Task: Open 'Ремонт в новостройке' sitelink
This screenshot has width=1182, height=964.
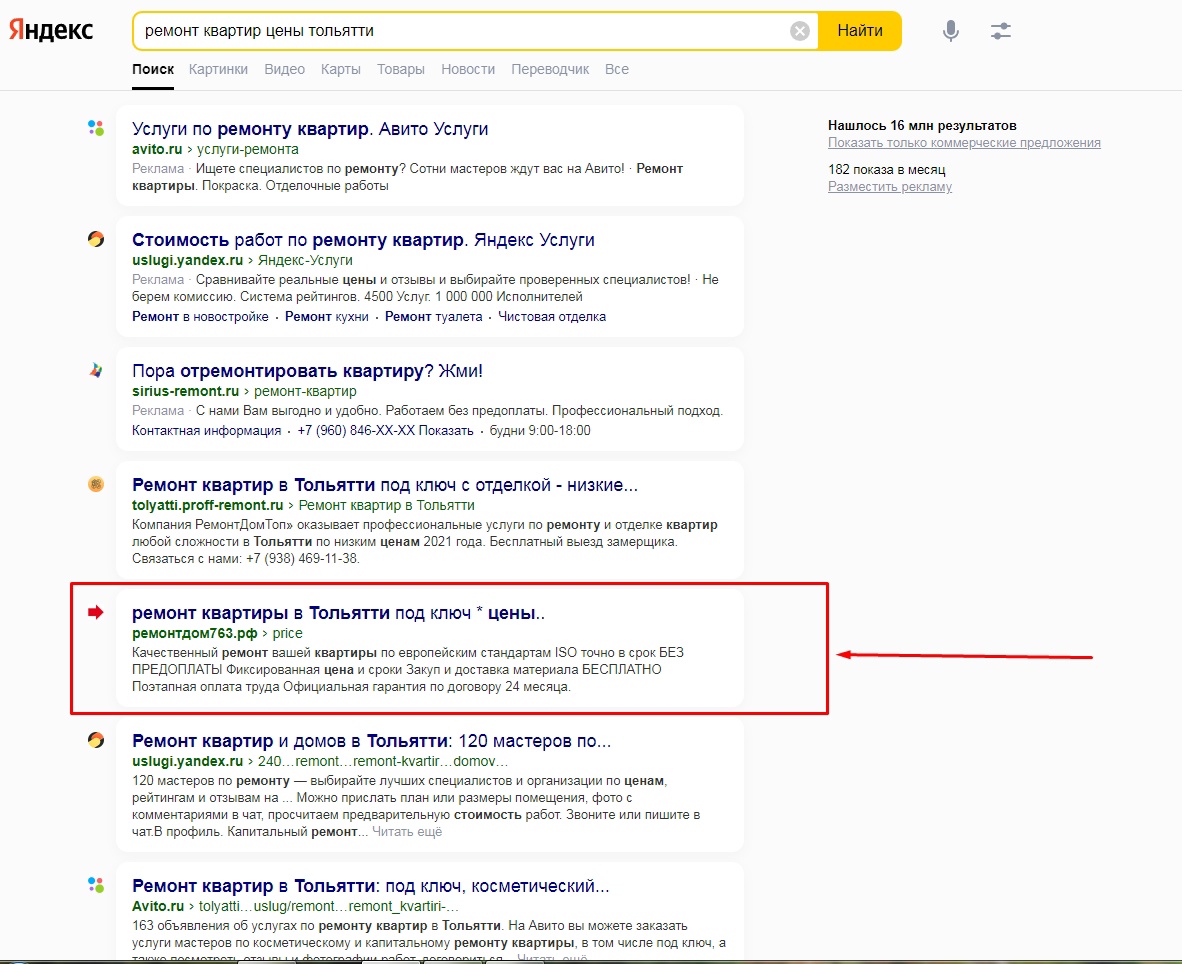Action: coord(200,316)
